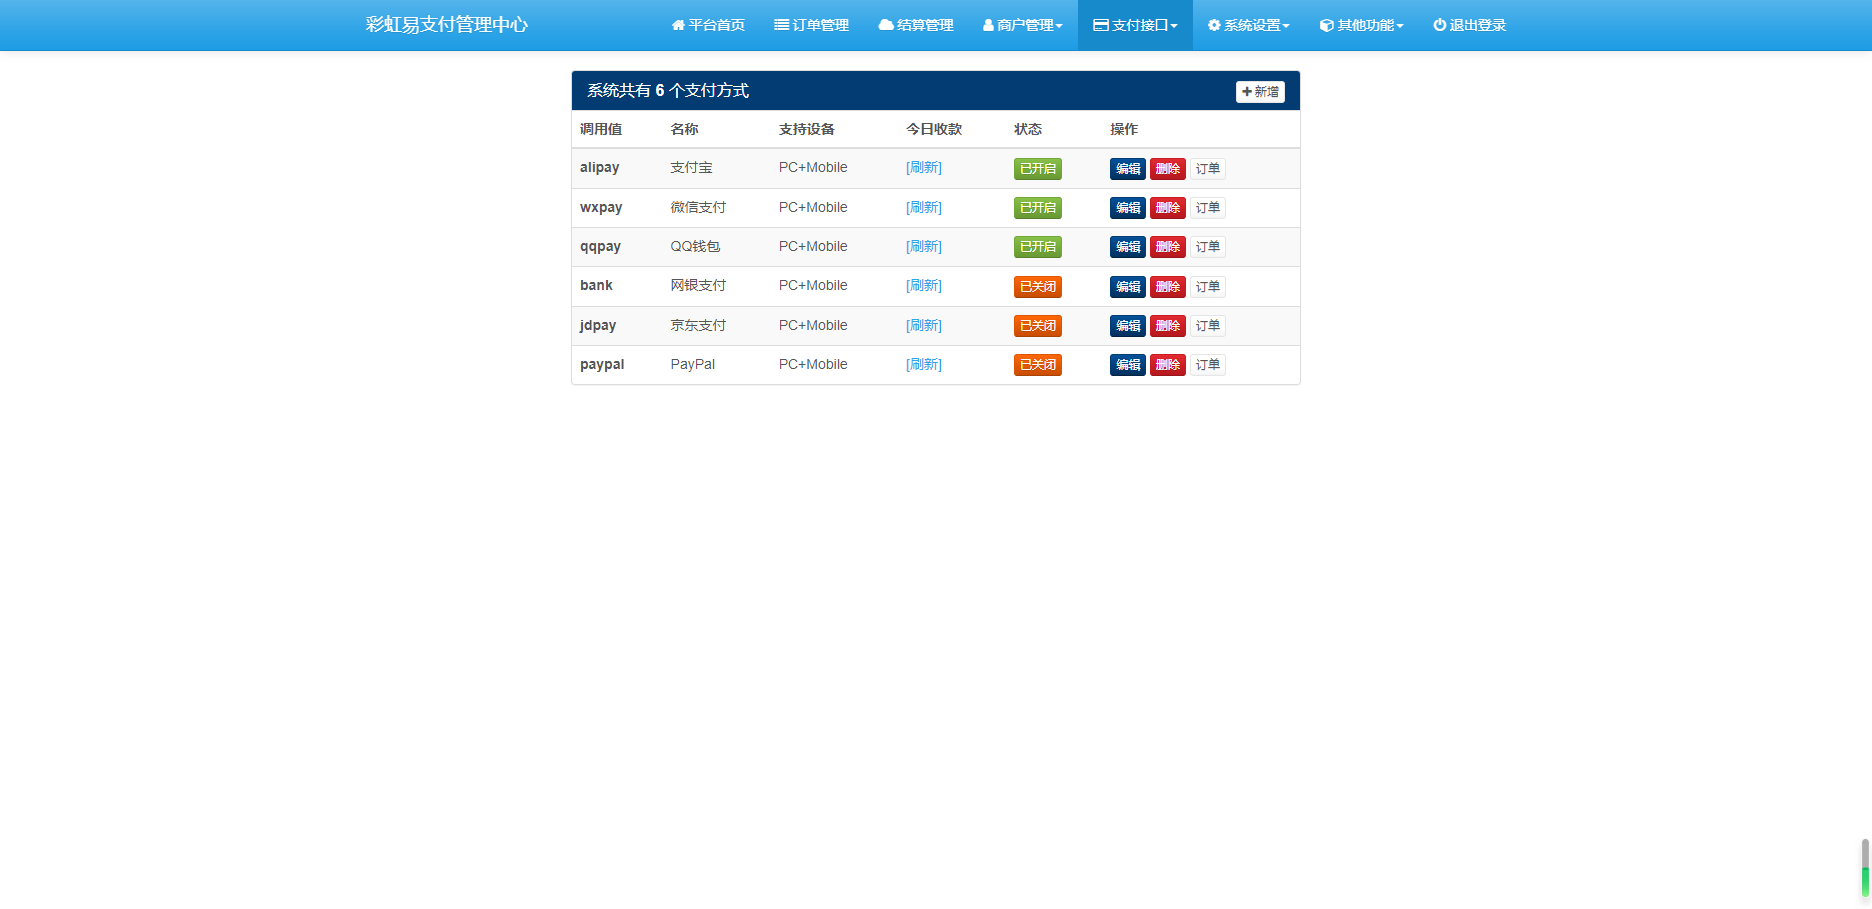Screen dimensions: 1872x909
Task: Click the power icon to 退出登录
Action: point(1439,25)
